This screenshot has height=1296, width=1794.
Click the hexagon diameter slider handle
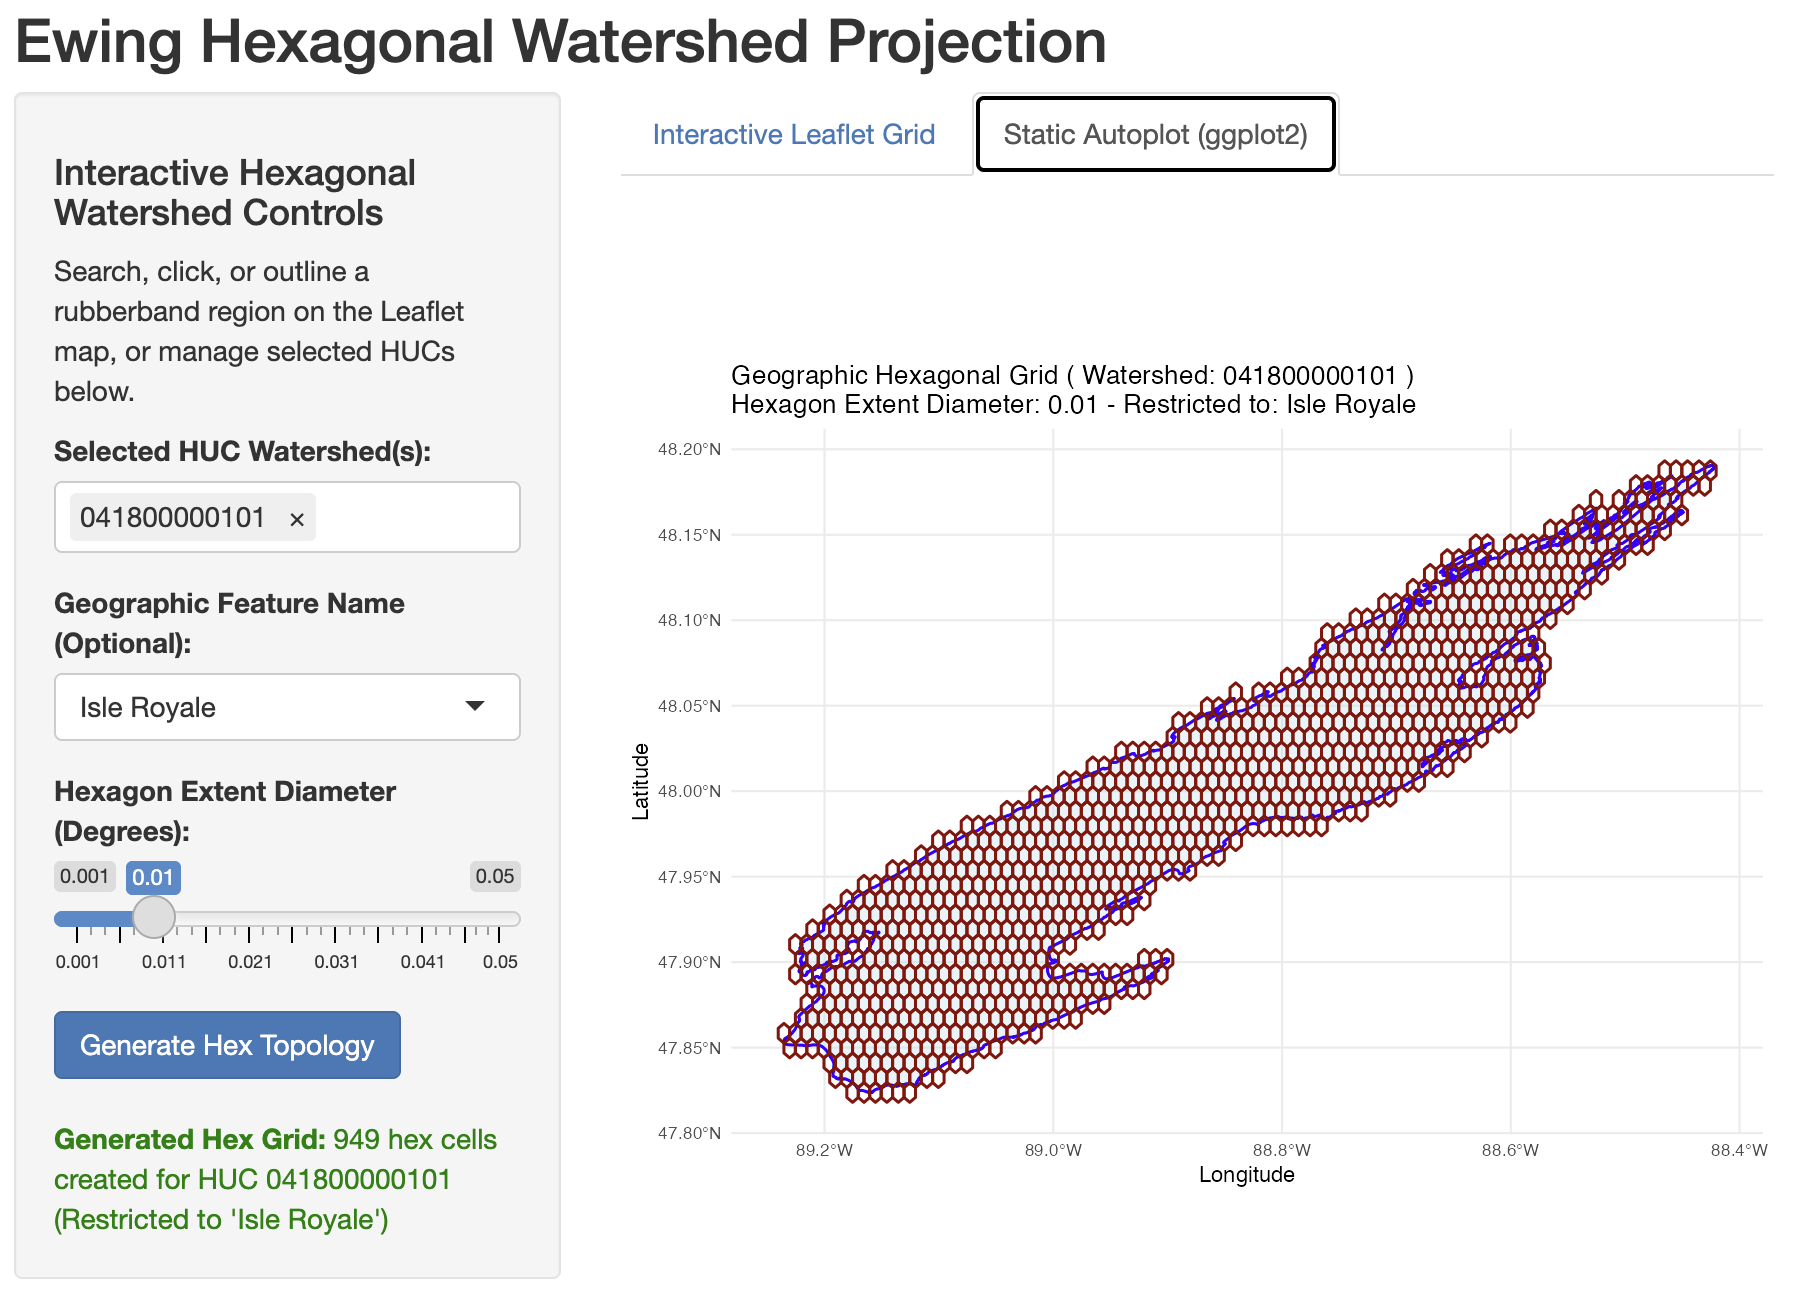point(154,916)
